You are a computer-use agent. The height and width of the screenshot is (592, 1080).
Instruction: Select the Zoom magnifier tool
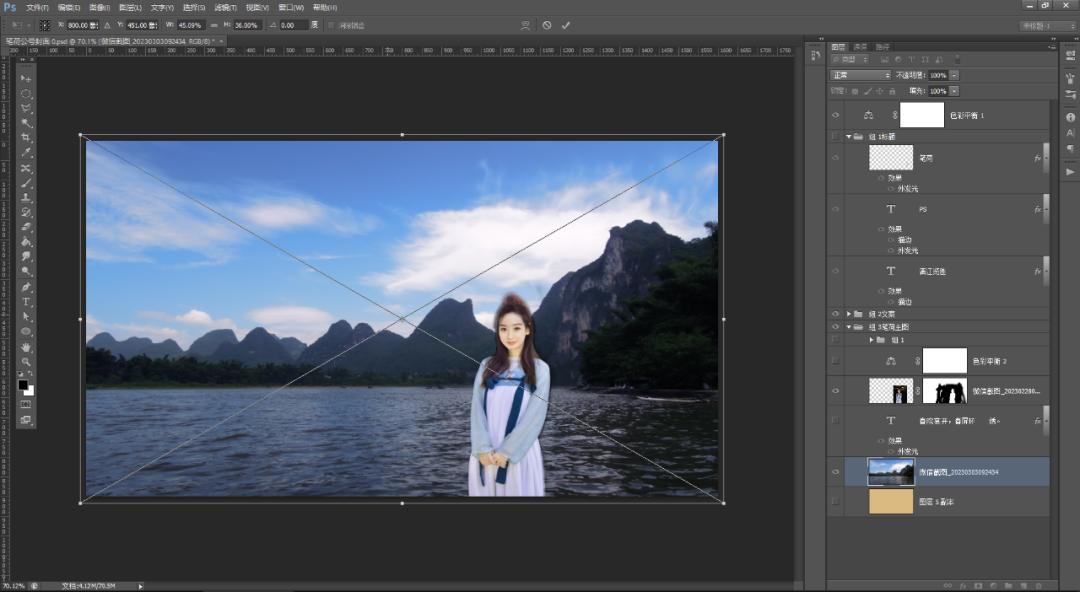pos(26,362)
